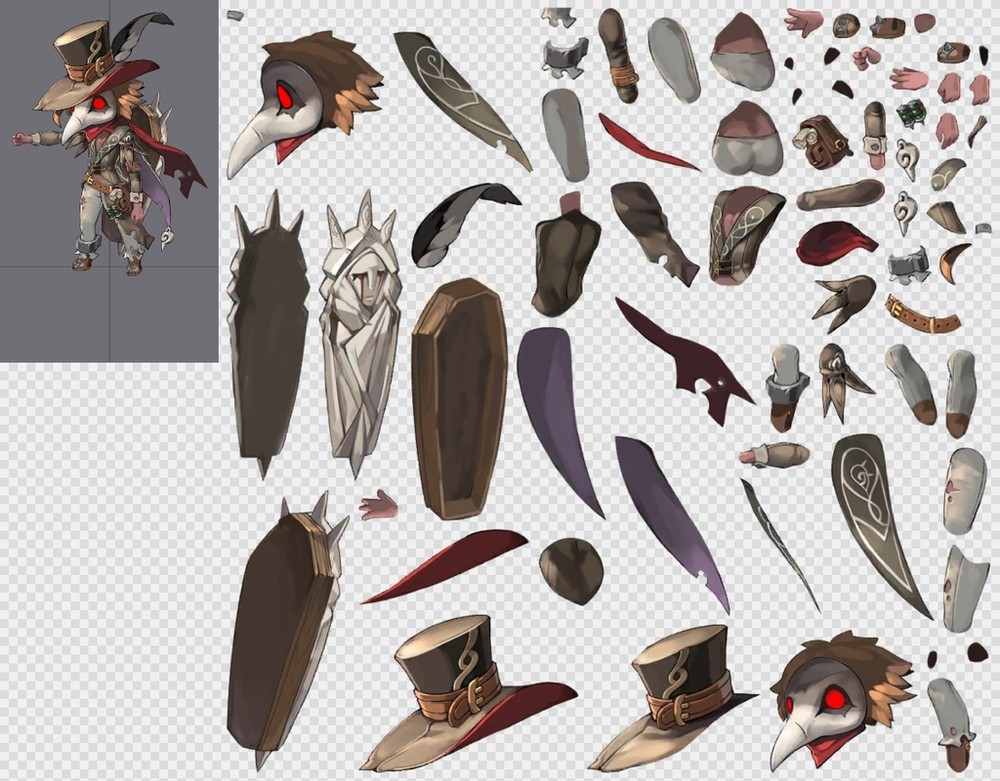Select the brown round ball sprite
1000x781 pixels.
point(571,571)
